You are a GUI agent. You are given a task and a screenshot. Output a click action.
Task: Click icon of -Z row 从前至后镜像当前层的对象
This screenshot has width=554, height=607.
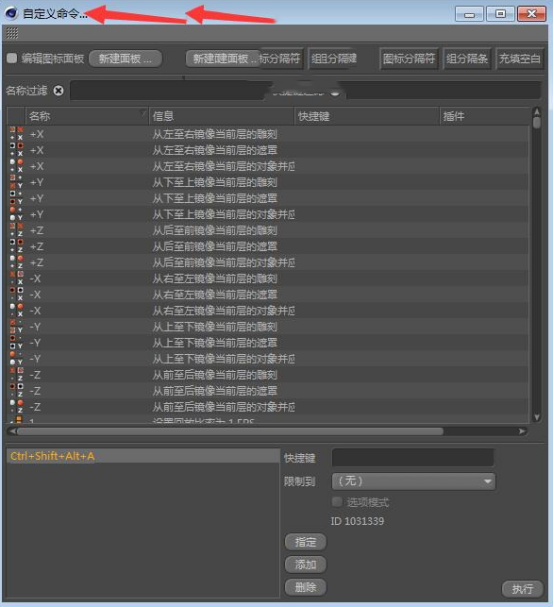click(16, 407)
